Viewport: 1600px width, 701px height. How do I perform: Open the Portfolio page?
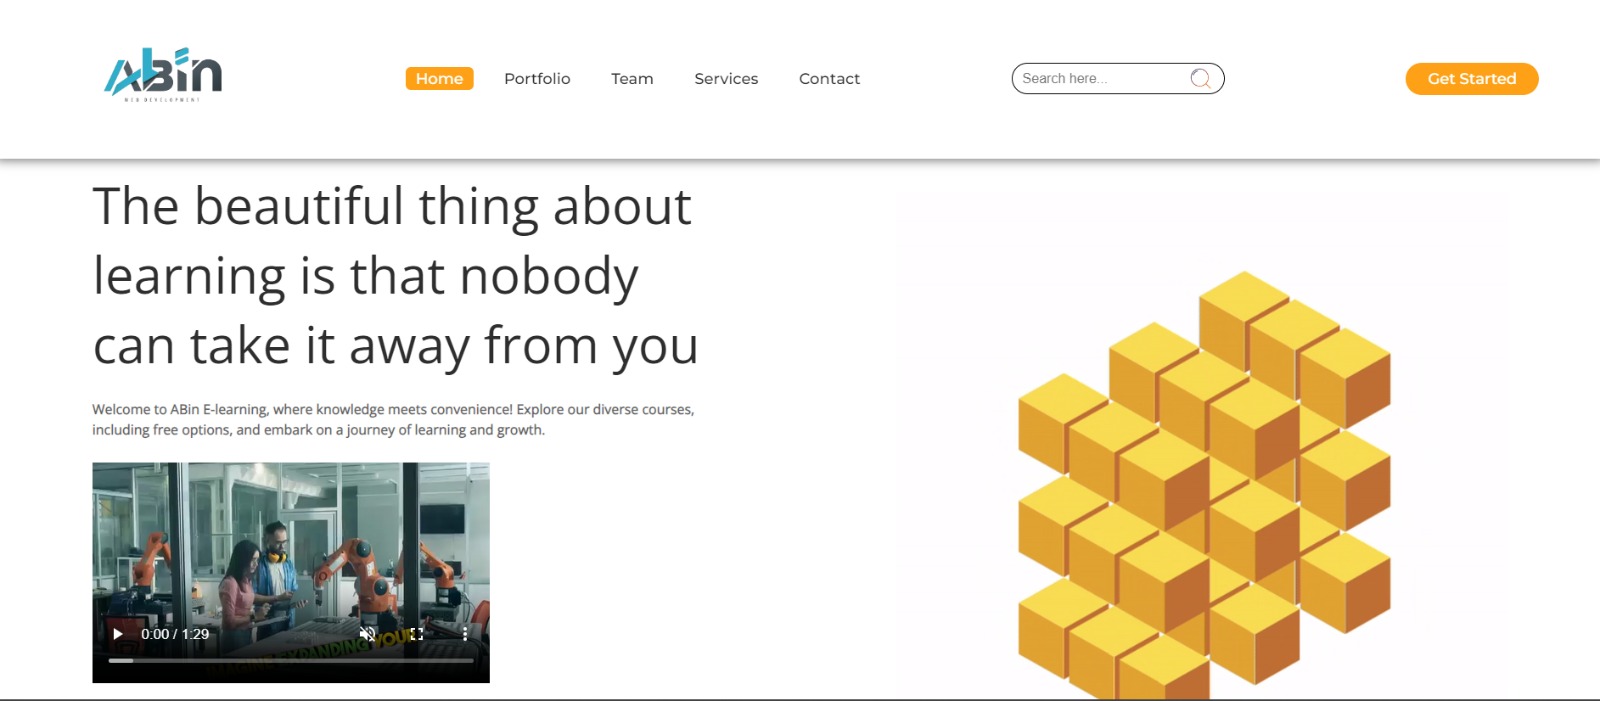537,79
